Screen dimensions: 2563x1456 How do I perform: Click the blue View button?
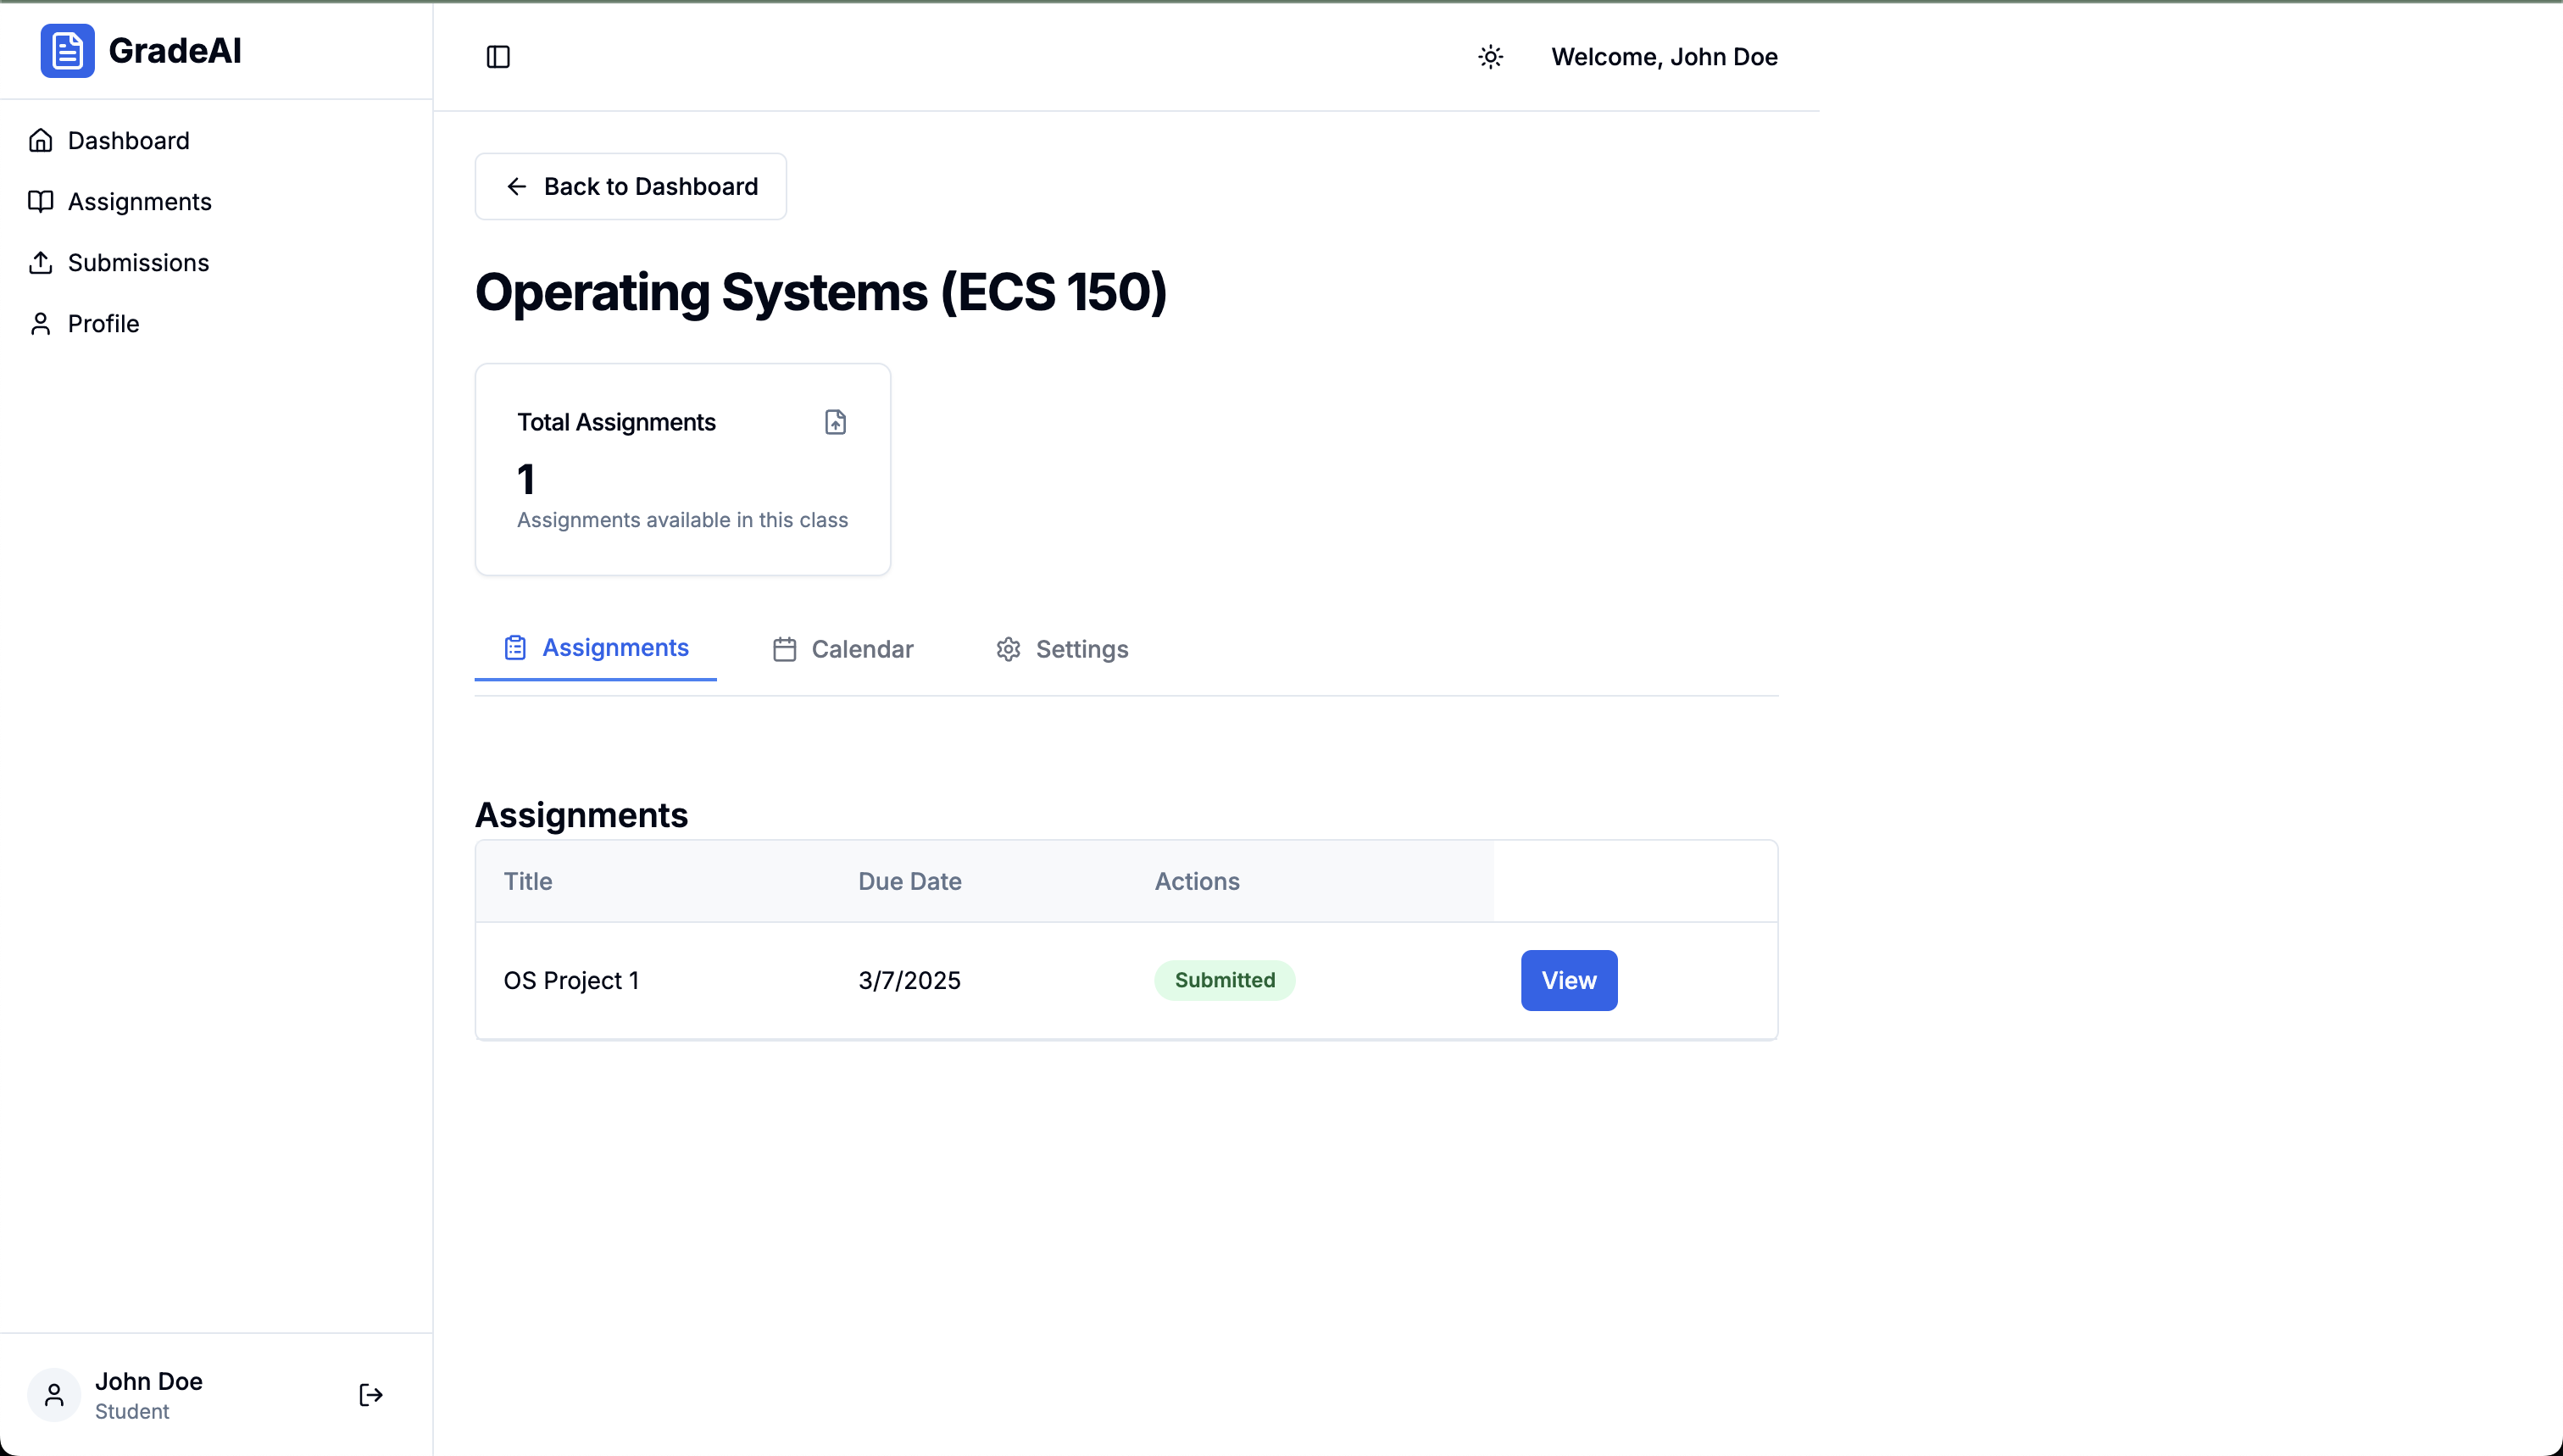click(x=1568, y=980)
